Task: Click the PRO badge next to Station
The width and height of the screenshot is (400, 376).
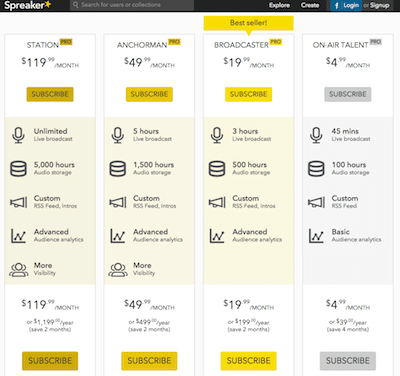Action: pyautogui.click(x=66, y=42)
